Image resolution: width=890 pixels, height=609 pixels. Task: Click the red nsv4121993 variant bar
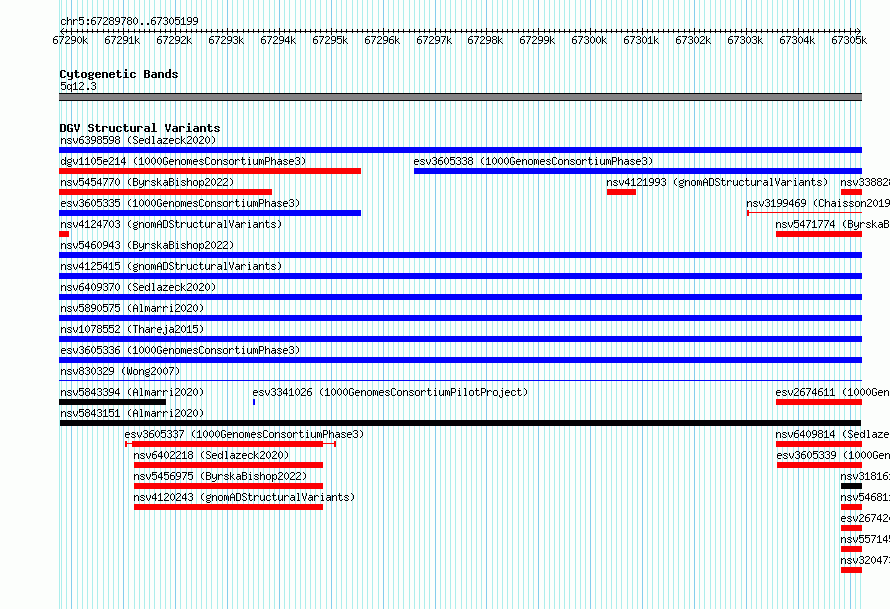(x=621, y=192)
